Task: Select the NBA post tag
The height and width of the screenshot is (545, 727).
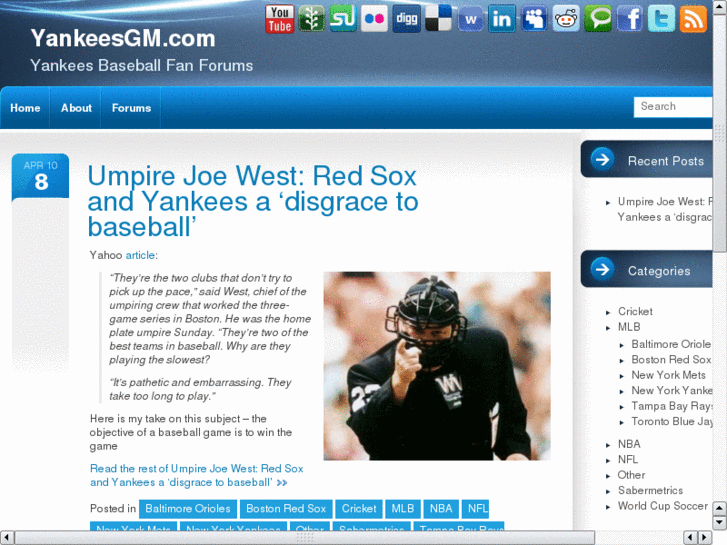Action: click(x=440, y=509)
